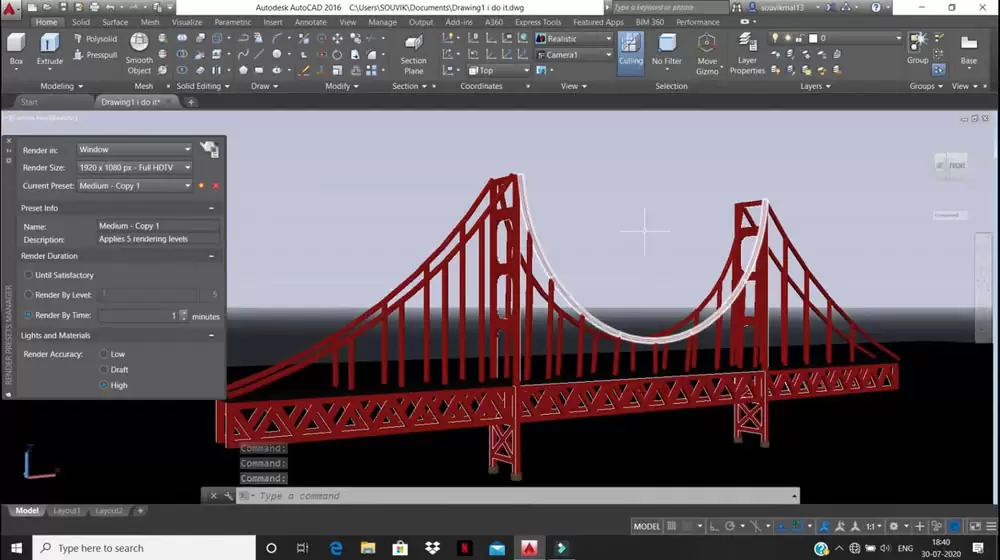
Task: Open the Current Preset dropdown
Action: (187, 186)
